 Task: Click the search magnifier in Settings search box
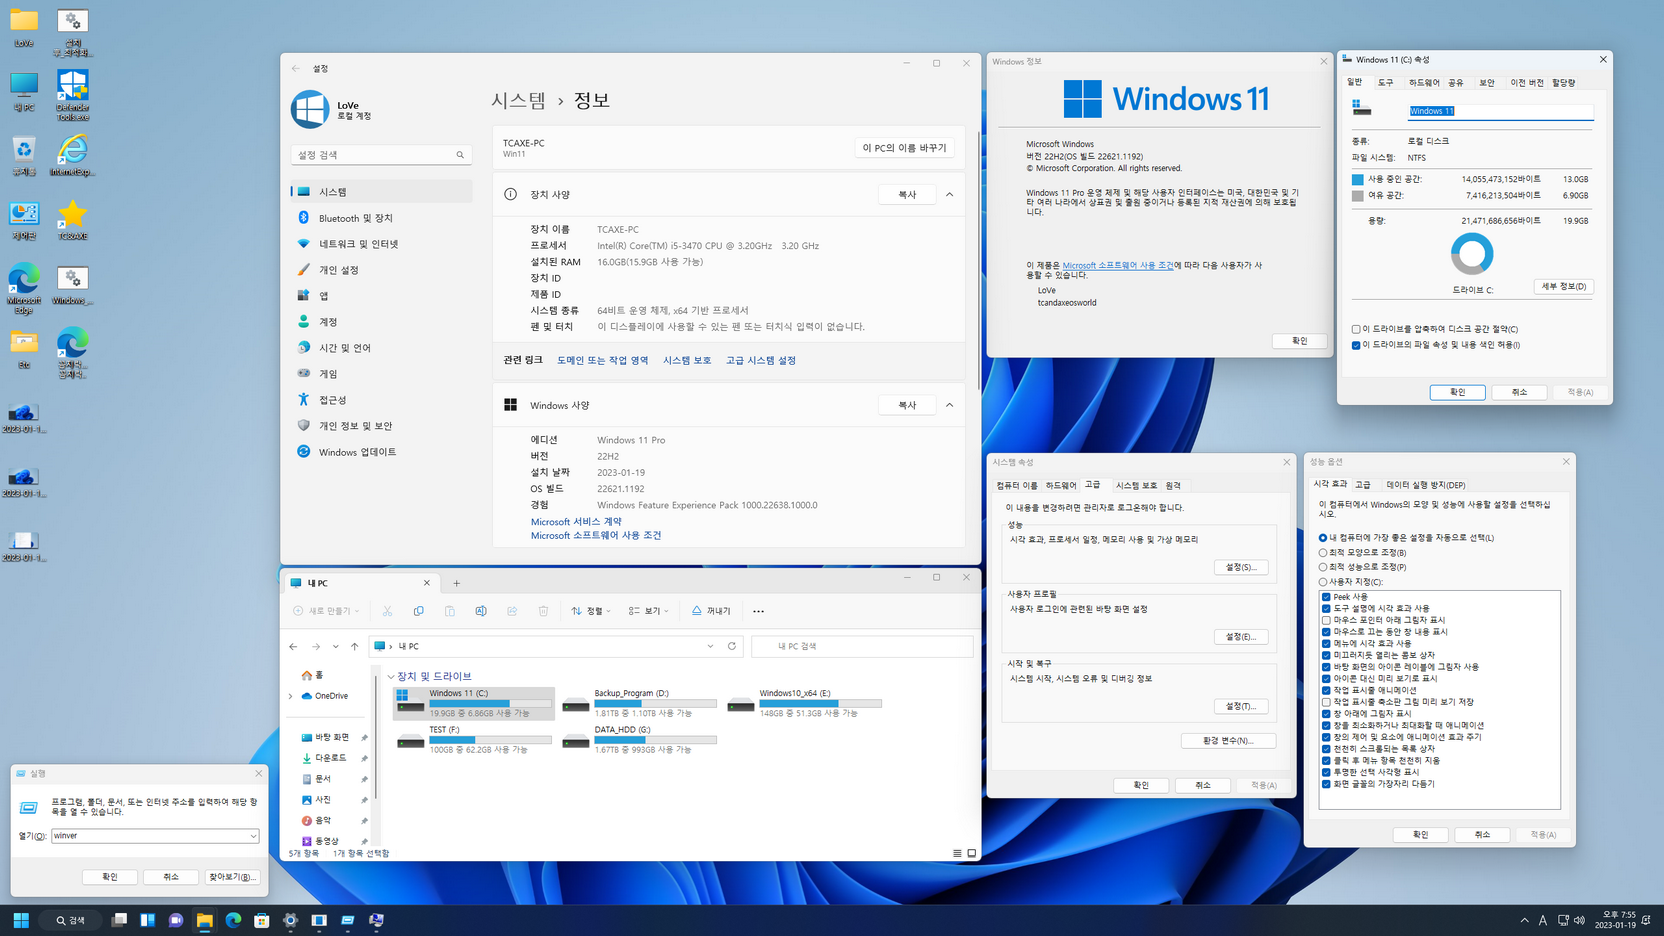click(x=460, y=155)
